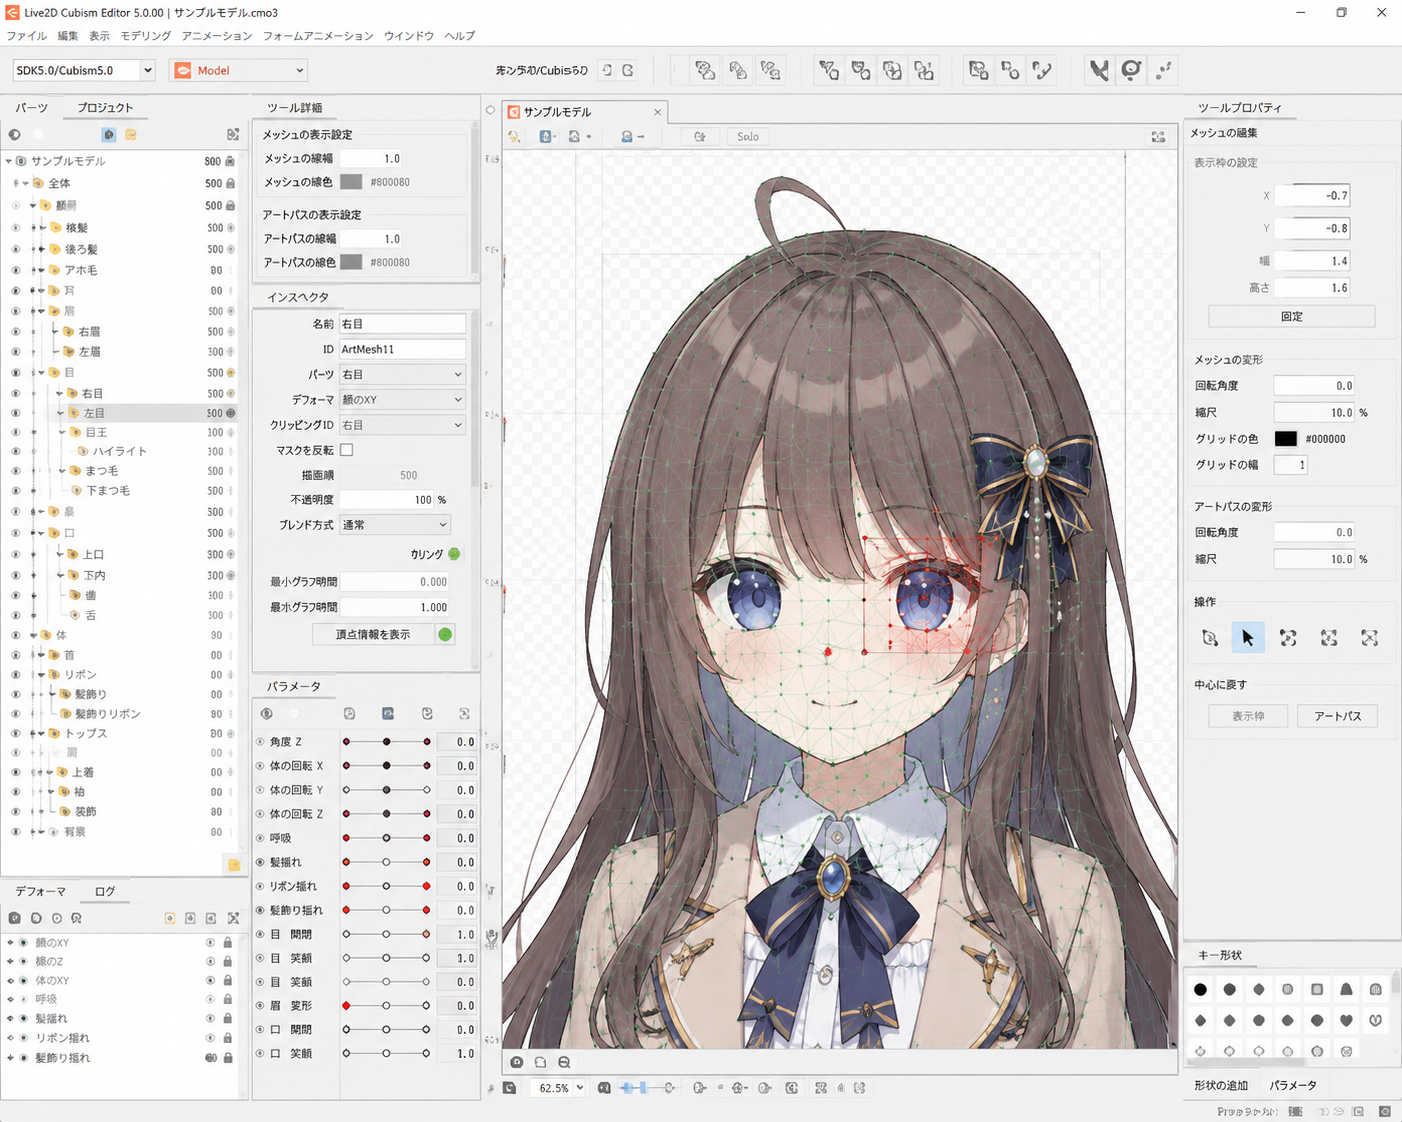Open the ファイル menu
Screen dimensions: 1402x1122
[26, 36]
